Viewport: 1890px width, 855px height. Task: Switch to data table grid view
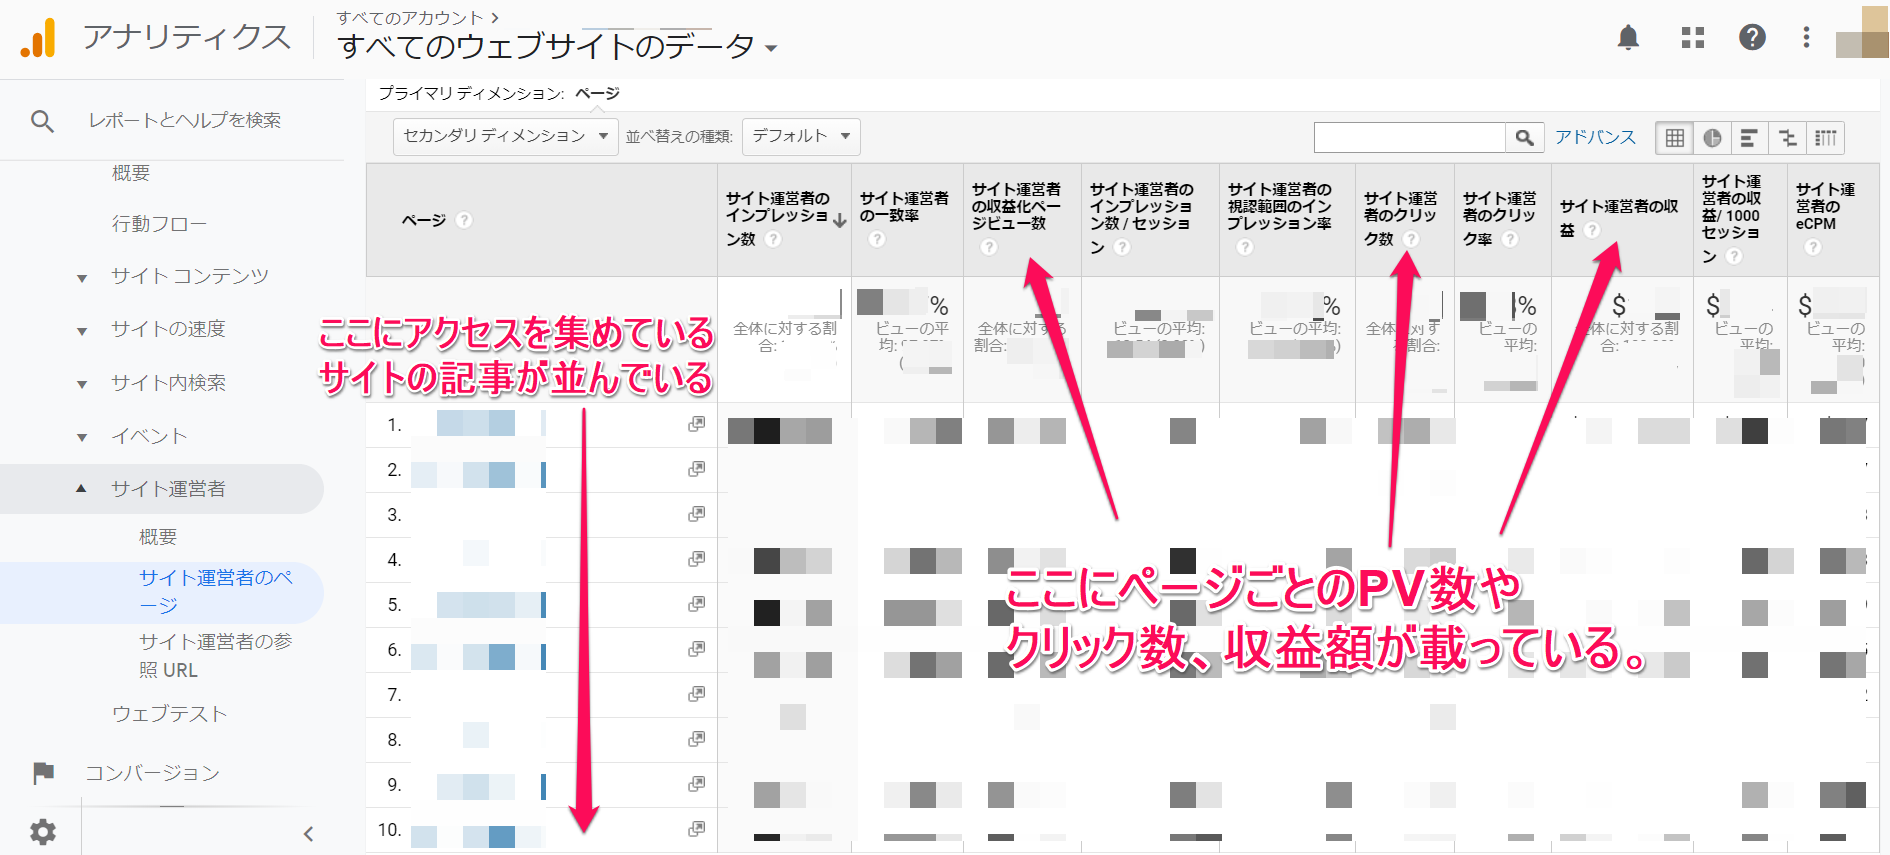1674,138
